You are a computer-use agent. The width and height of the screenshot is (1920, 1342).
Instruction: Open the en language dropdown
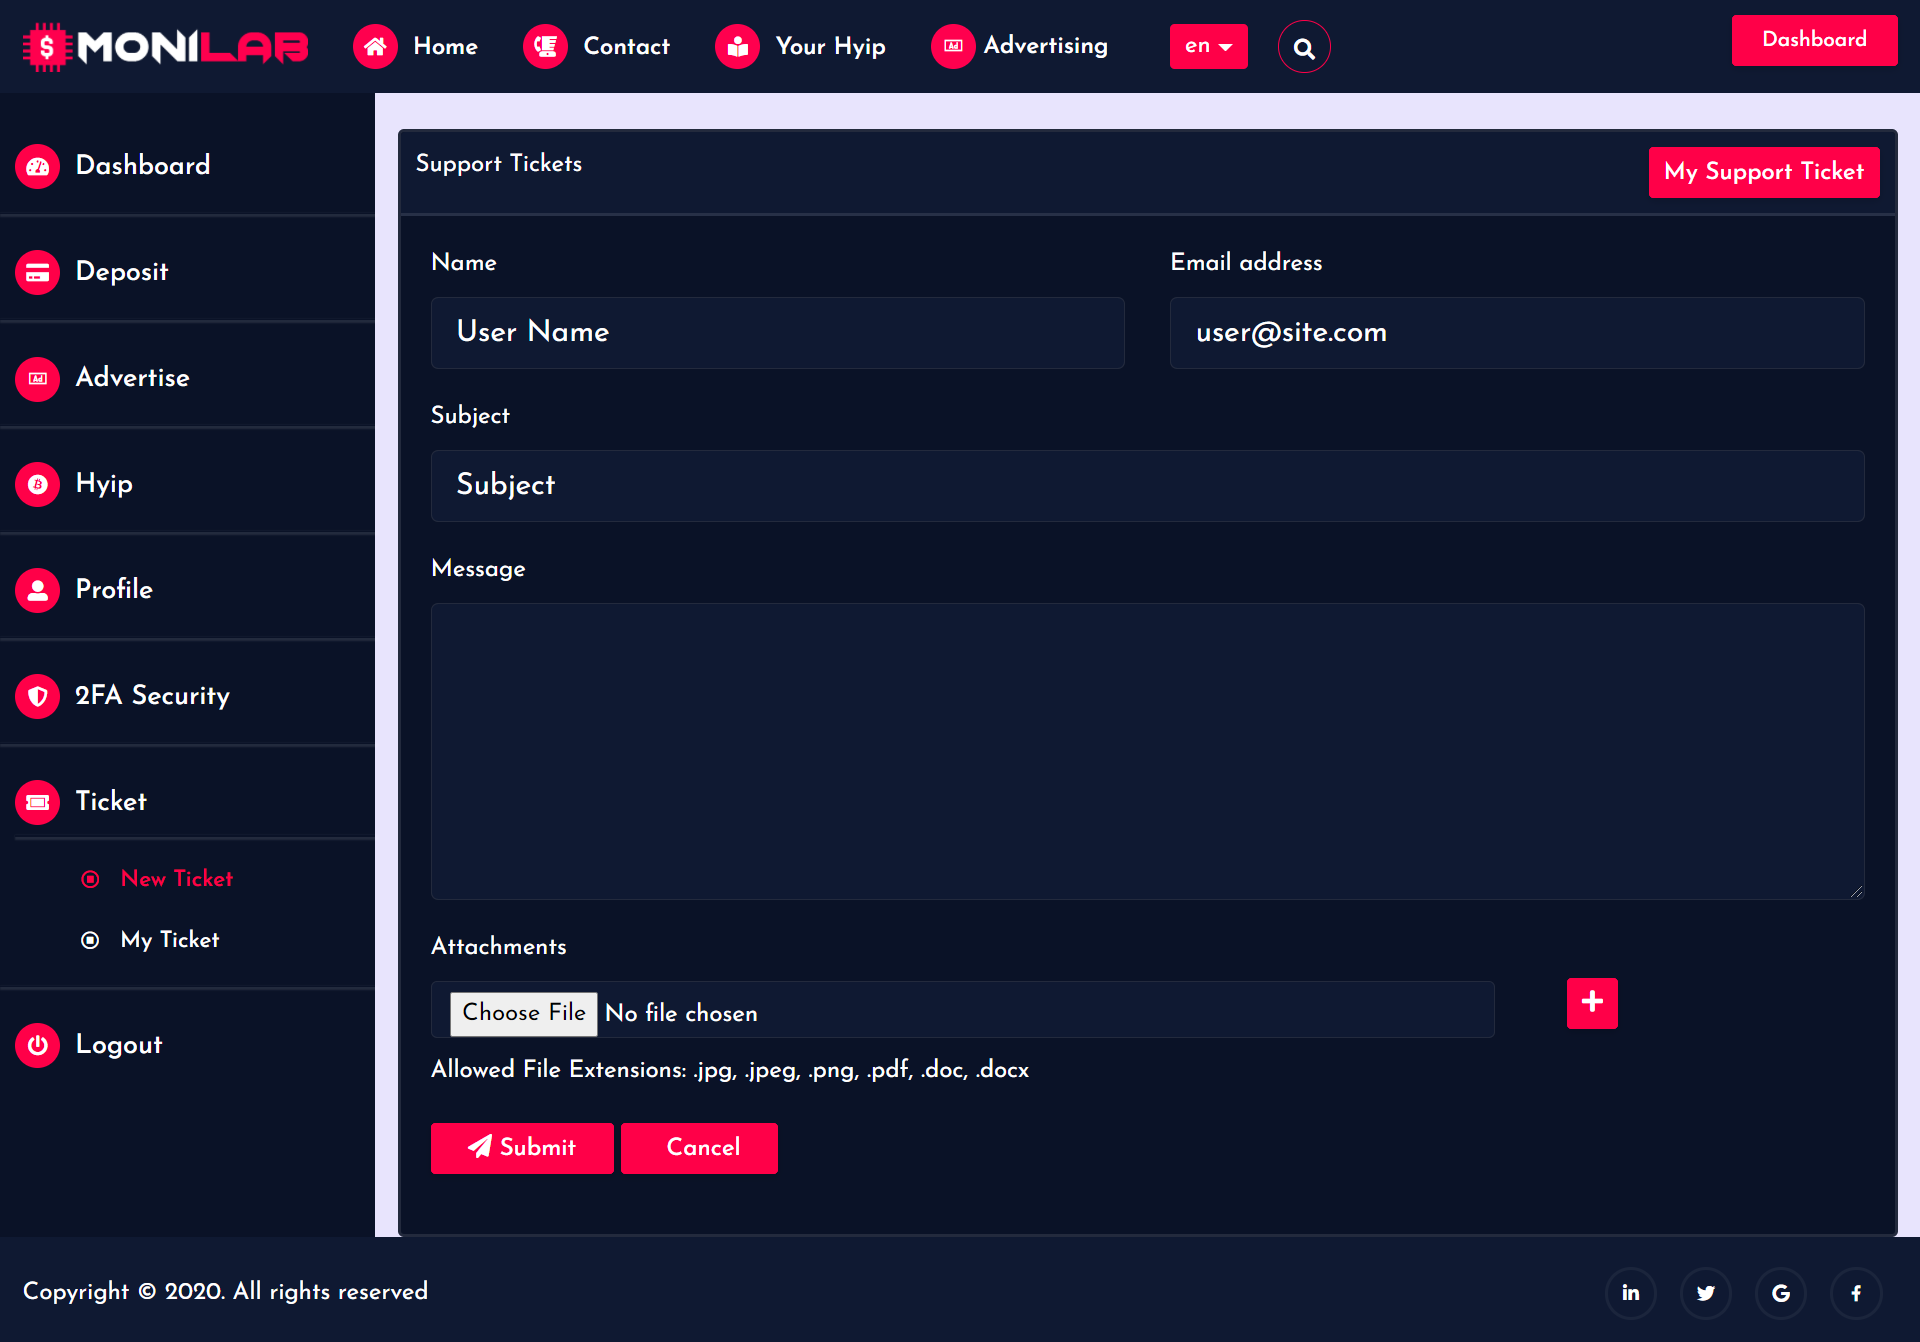point(1208,47)
